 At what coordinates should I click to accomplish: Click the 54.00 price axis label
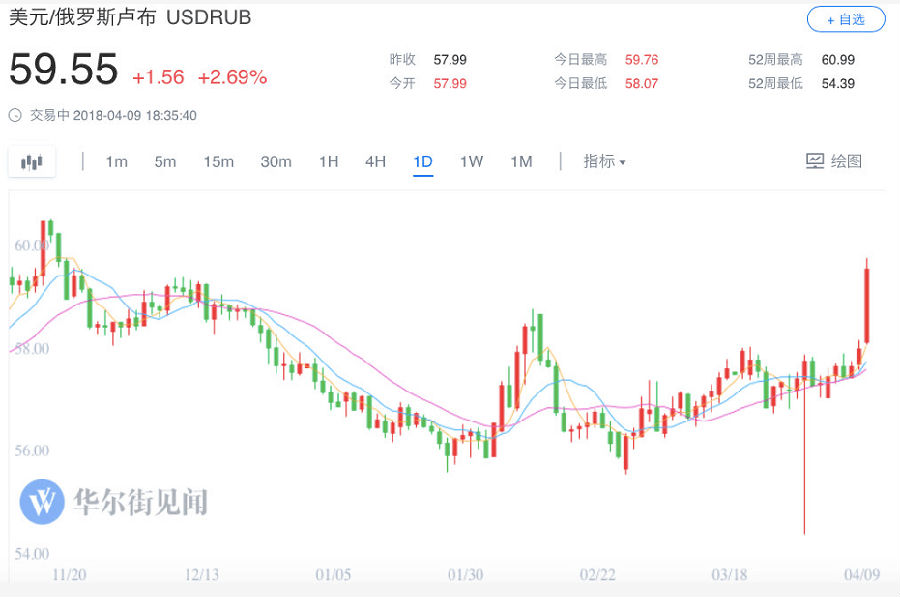32,554
